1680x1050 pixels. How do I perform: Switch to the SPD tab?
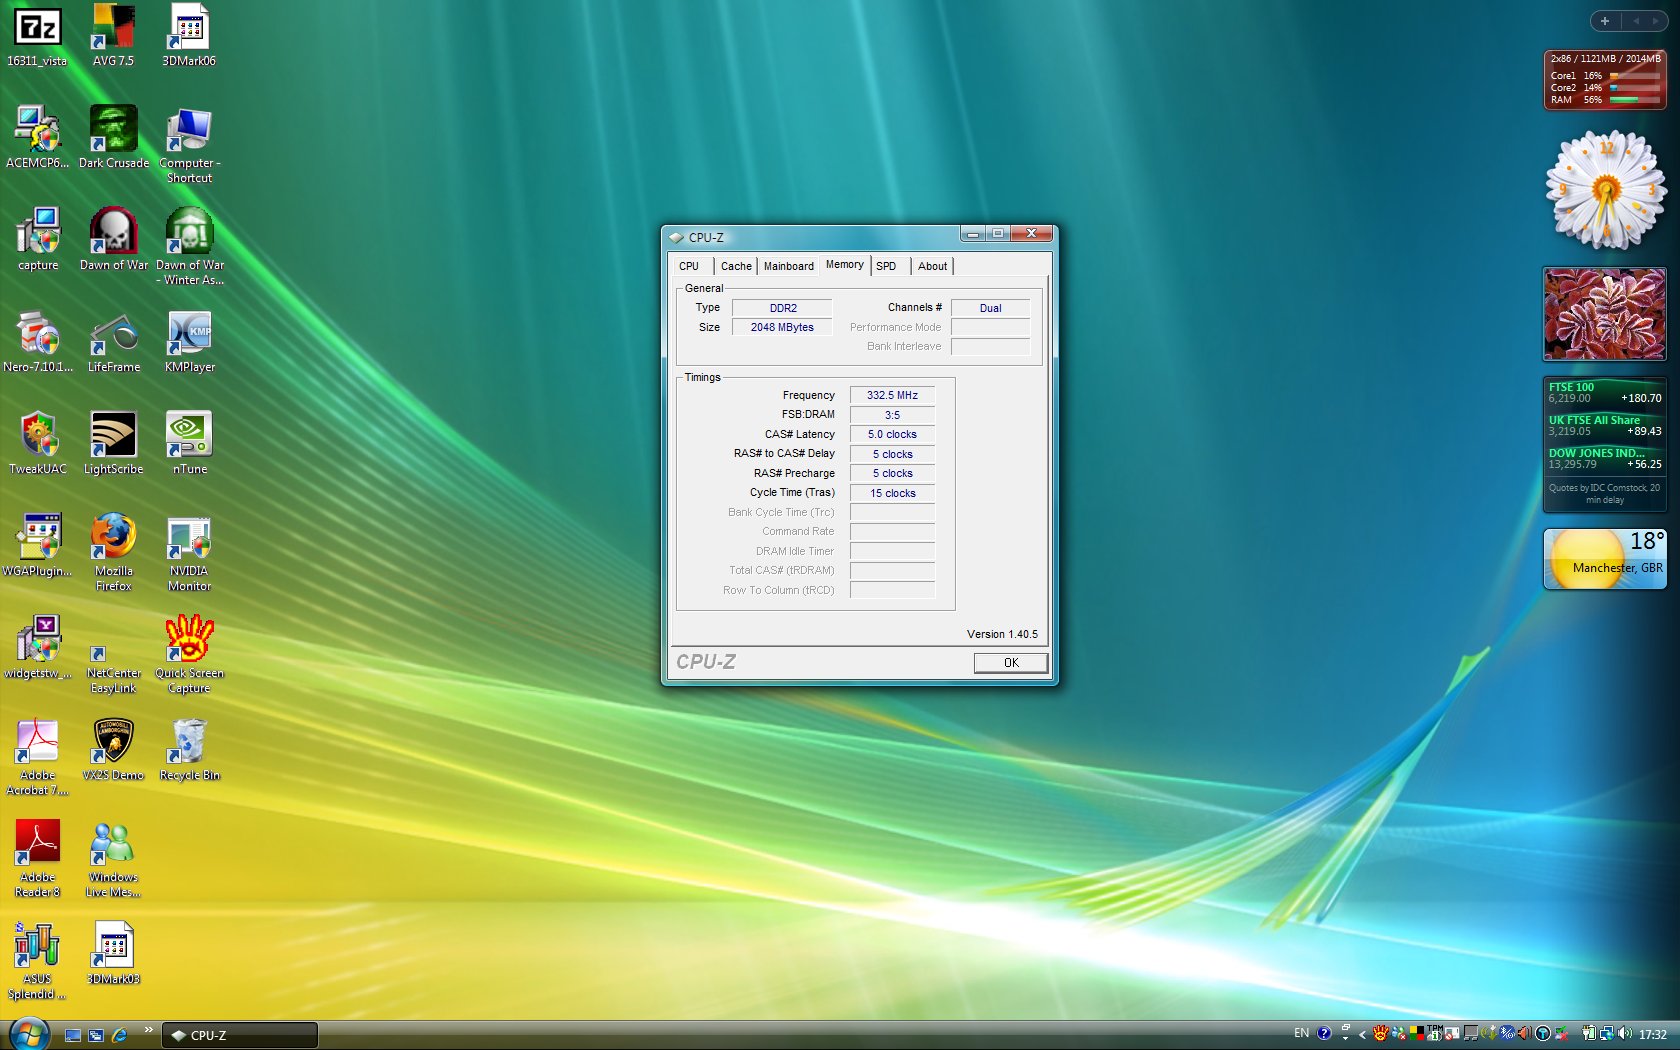pyautogui.click(x=886, y=266)
